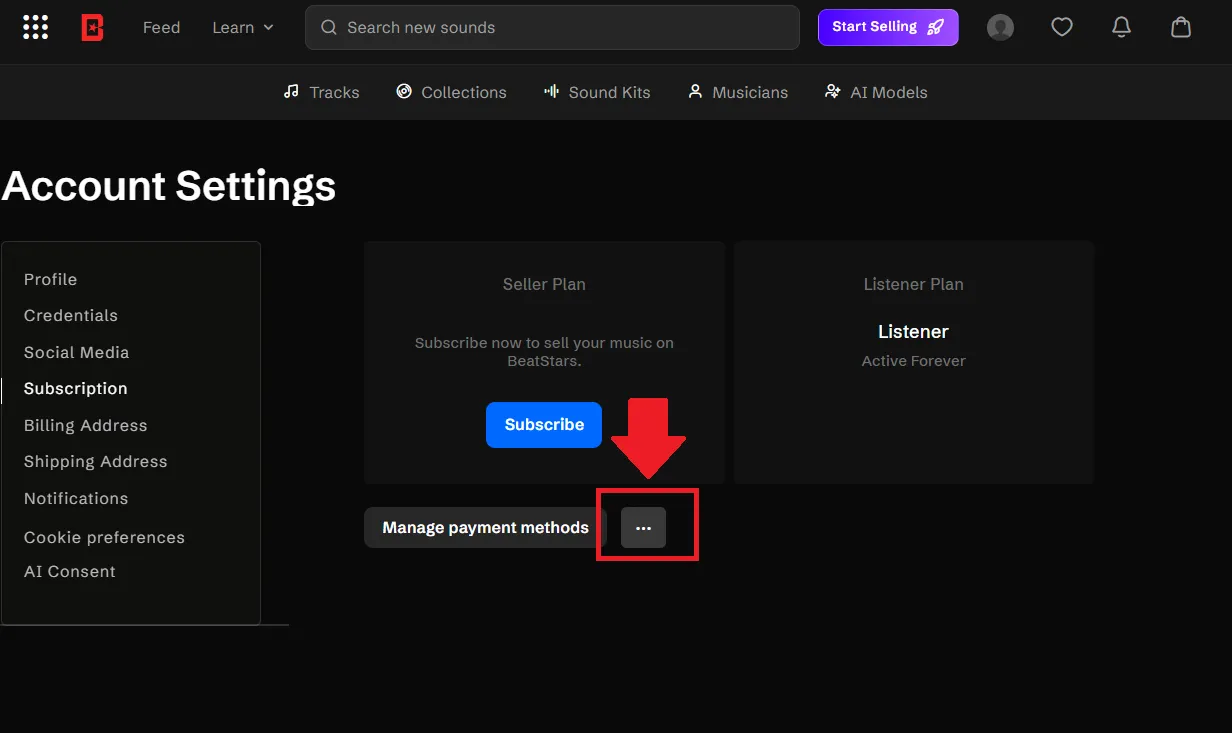Select AI Consent in settings sidebar
This screenshot has width=1232, height=733.
(69, 571)
